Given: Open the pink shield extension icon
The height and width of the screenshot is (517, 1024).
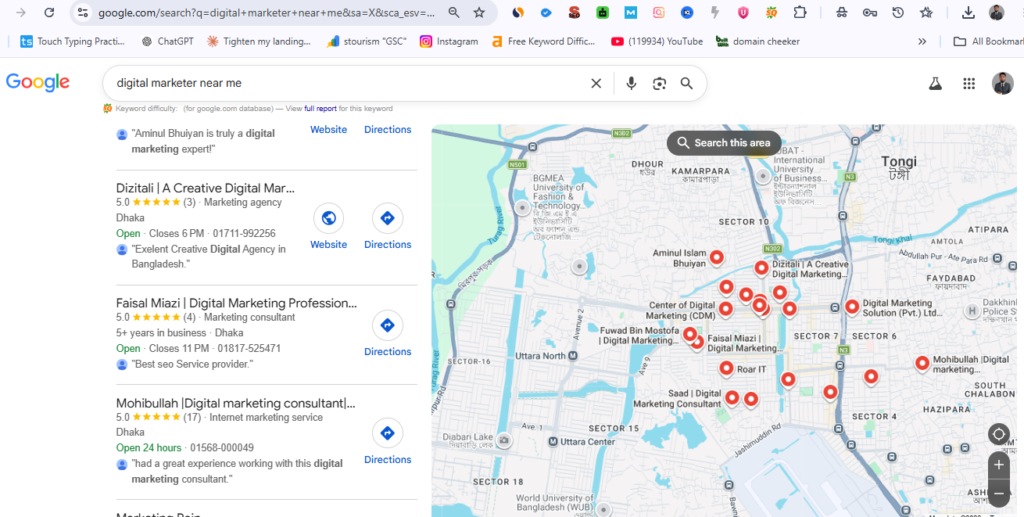Looking at the screenshot, I should pos(743,12).
